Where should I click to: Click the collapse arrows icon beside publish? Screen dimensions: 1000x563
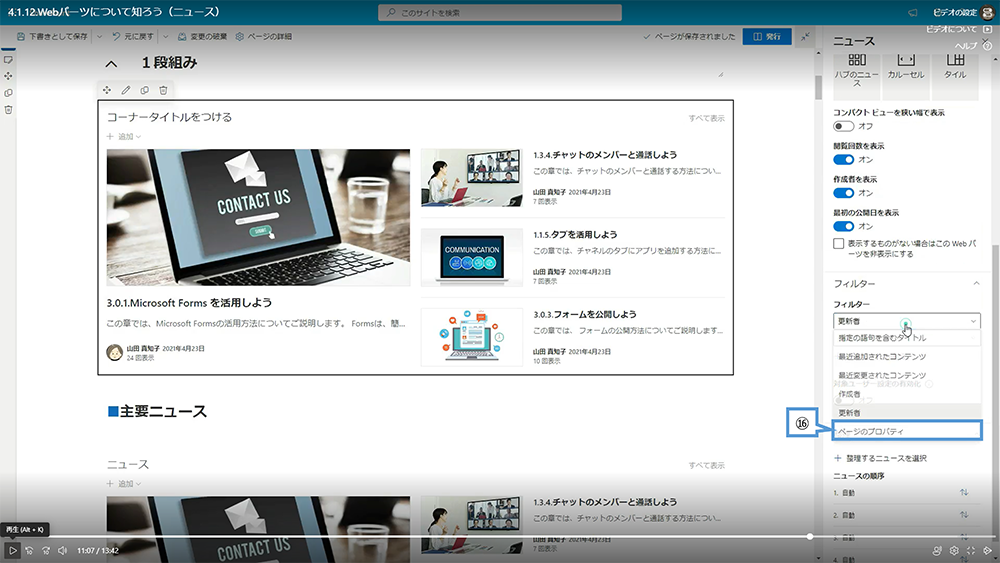tap(805, 36)
